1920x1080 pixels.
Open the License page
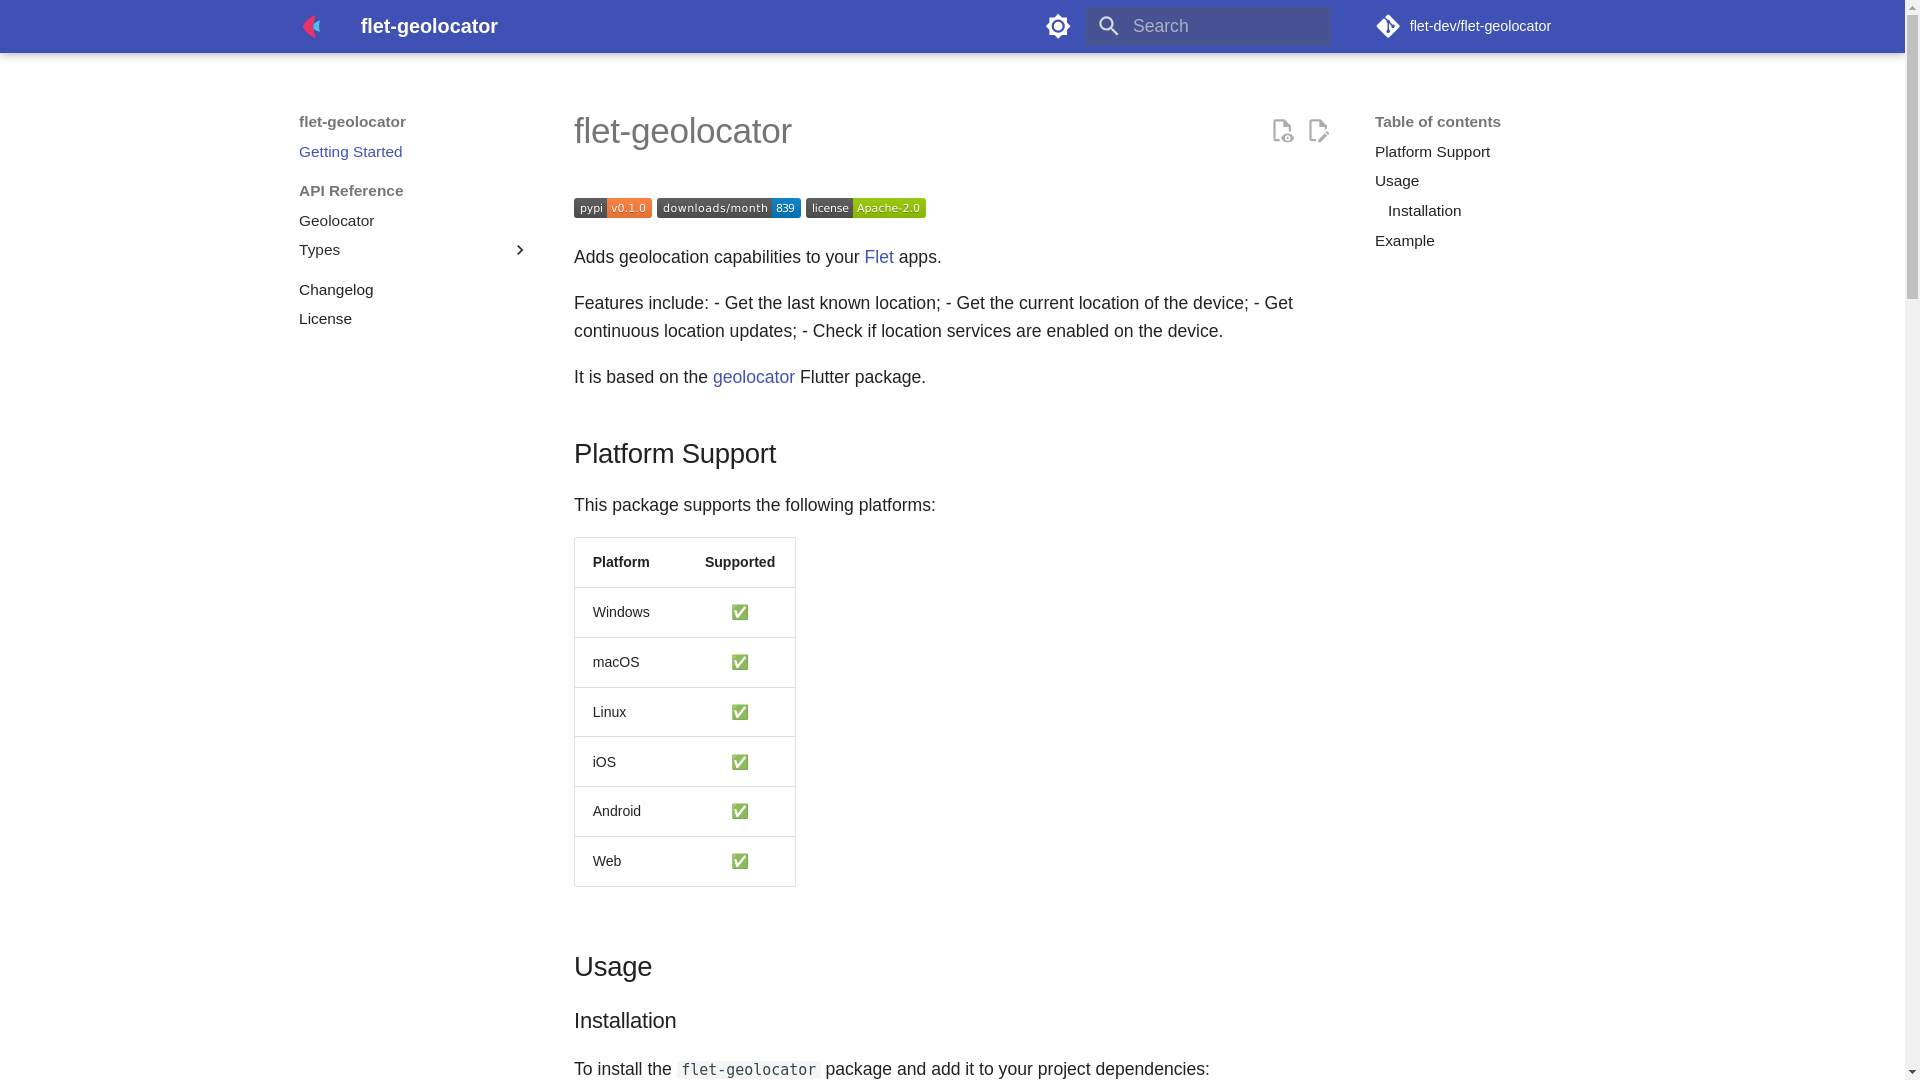[x=325, y=319]
